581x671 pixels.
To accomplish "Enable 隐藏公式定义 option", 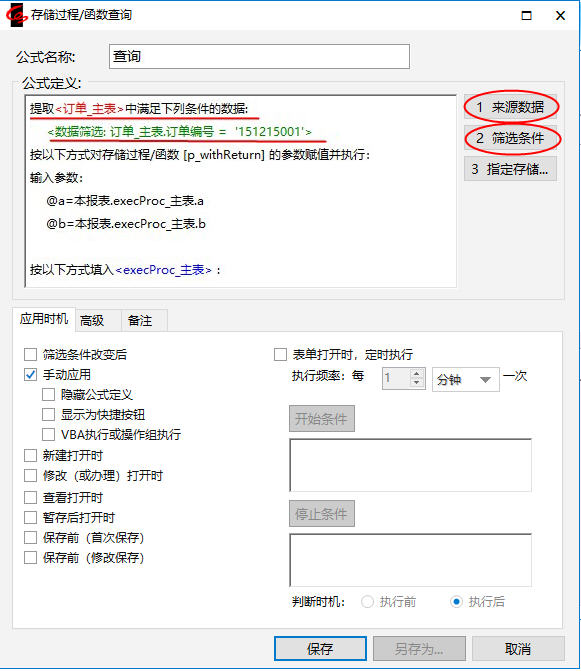I will pyautogui.click(x=48, y=395).
